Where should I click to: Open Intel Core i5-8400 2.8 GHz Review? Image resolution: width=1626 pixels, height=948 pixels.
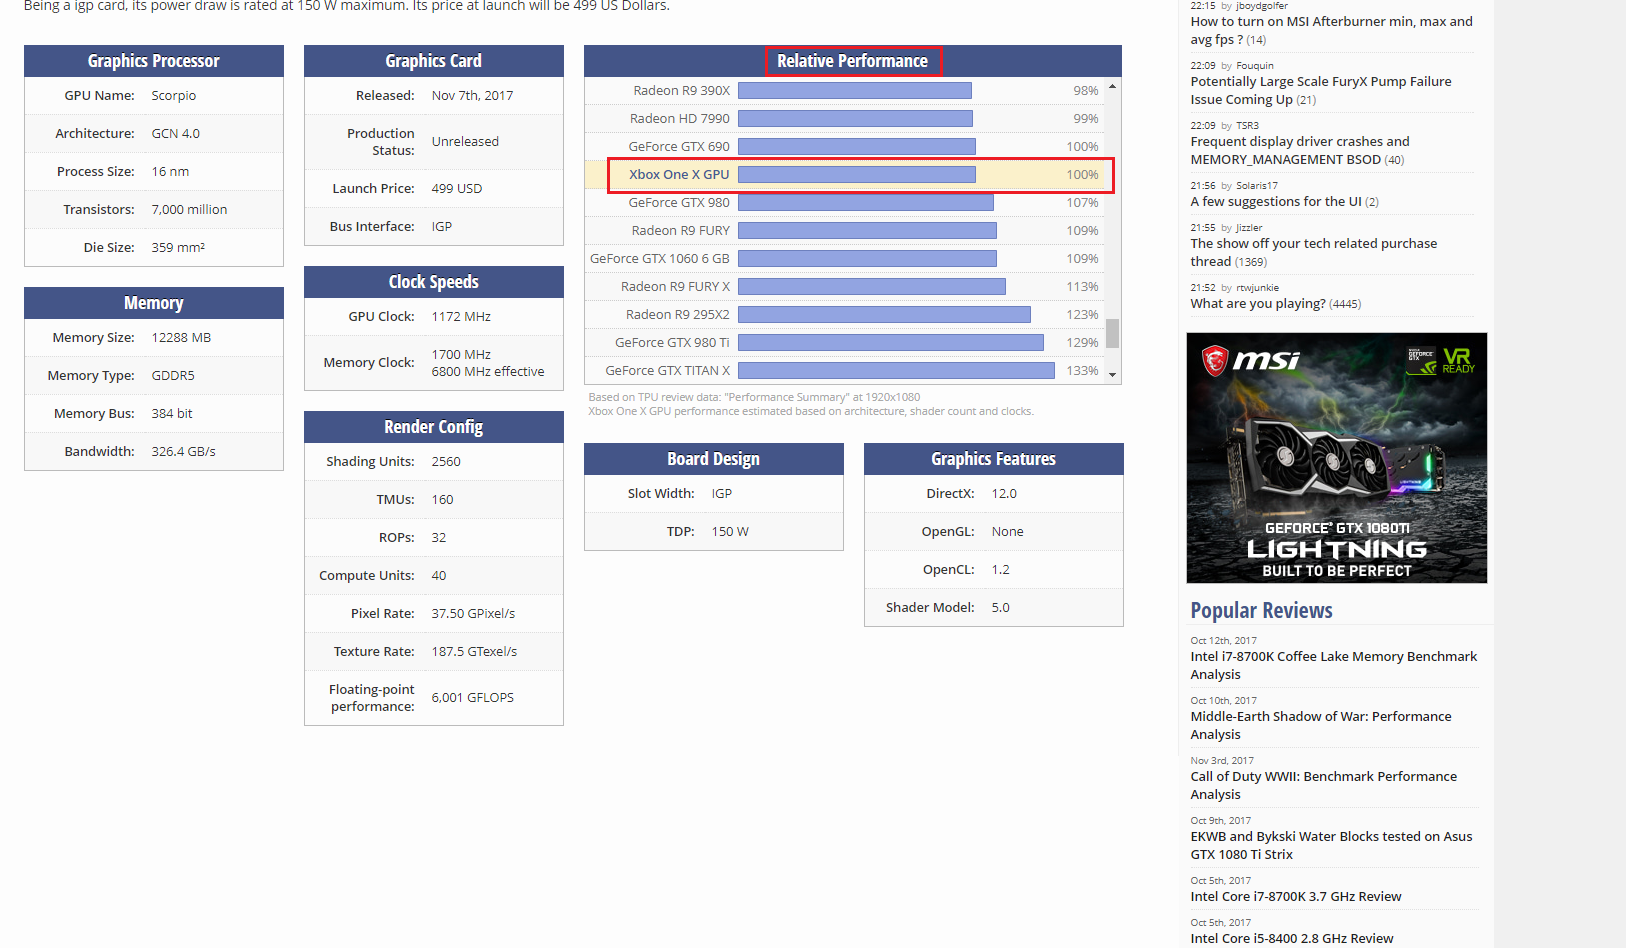(x=1291, y=938)
